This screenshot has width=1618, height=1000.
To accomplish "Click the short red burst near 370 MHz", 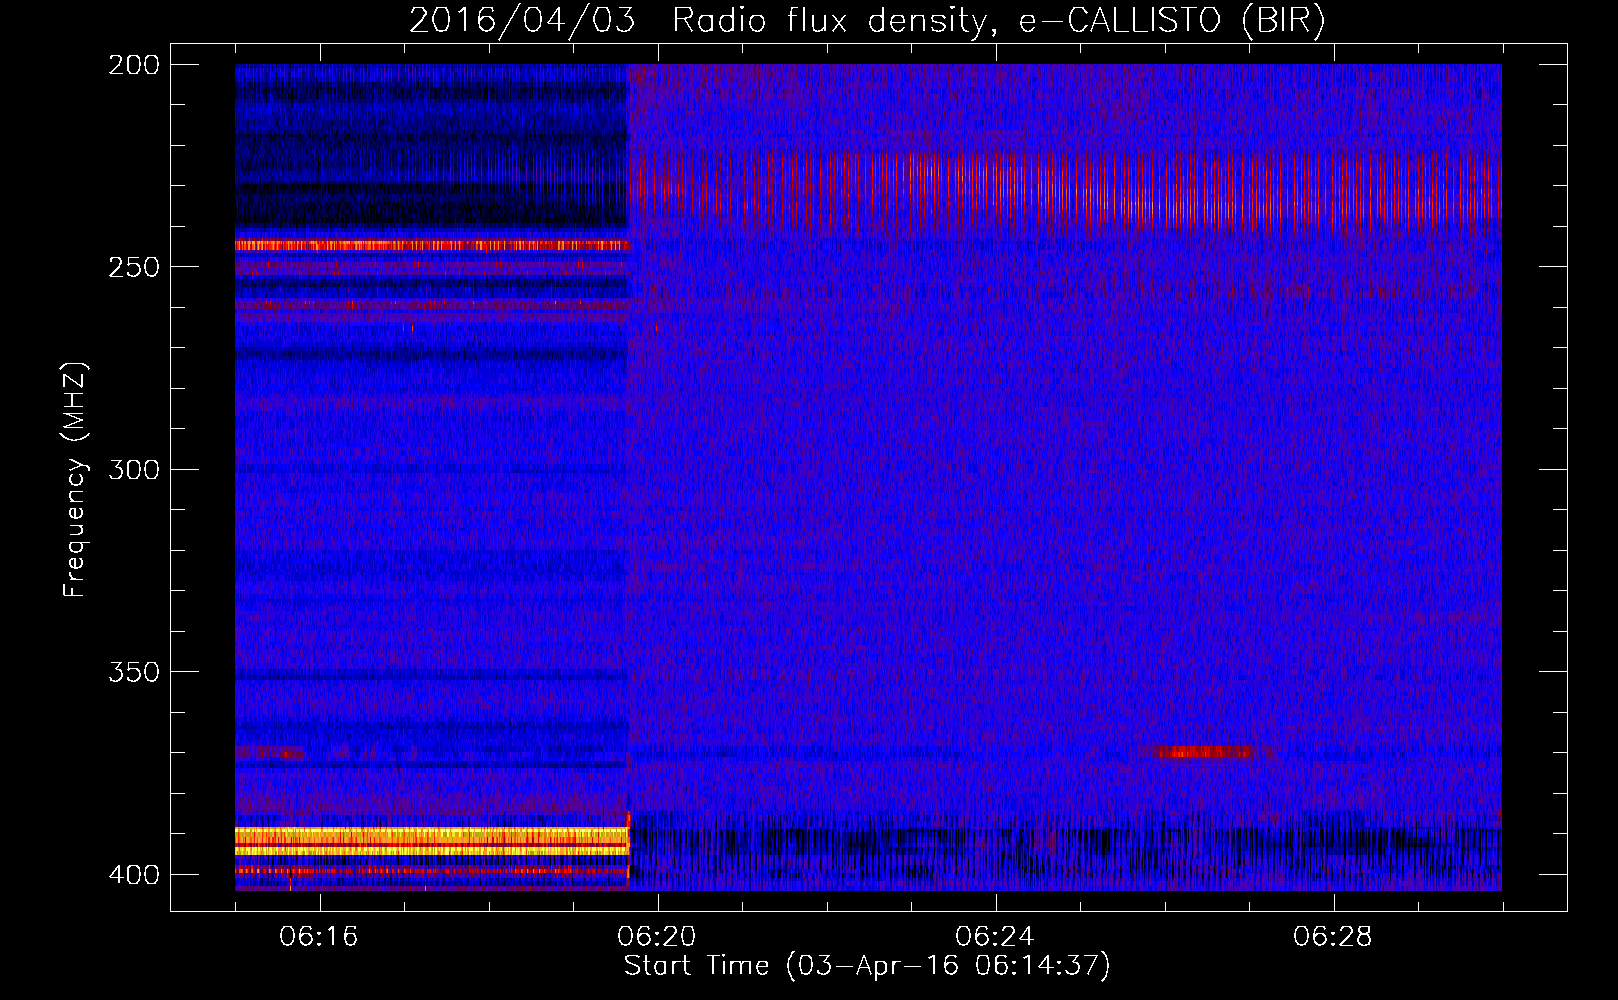I will pyautogui.click(x=1205, y=752).
